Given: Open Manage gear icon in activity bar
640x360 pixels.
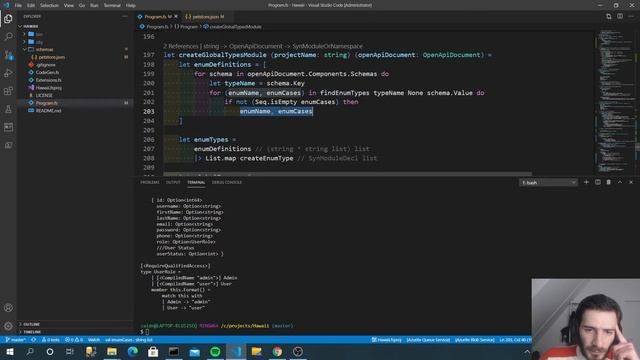Looking at the screenshot, I should pyautogui.click(x=8, y=326).
